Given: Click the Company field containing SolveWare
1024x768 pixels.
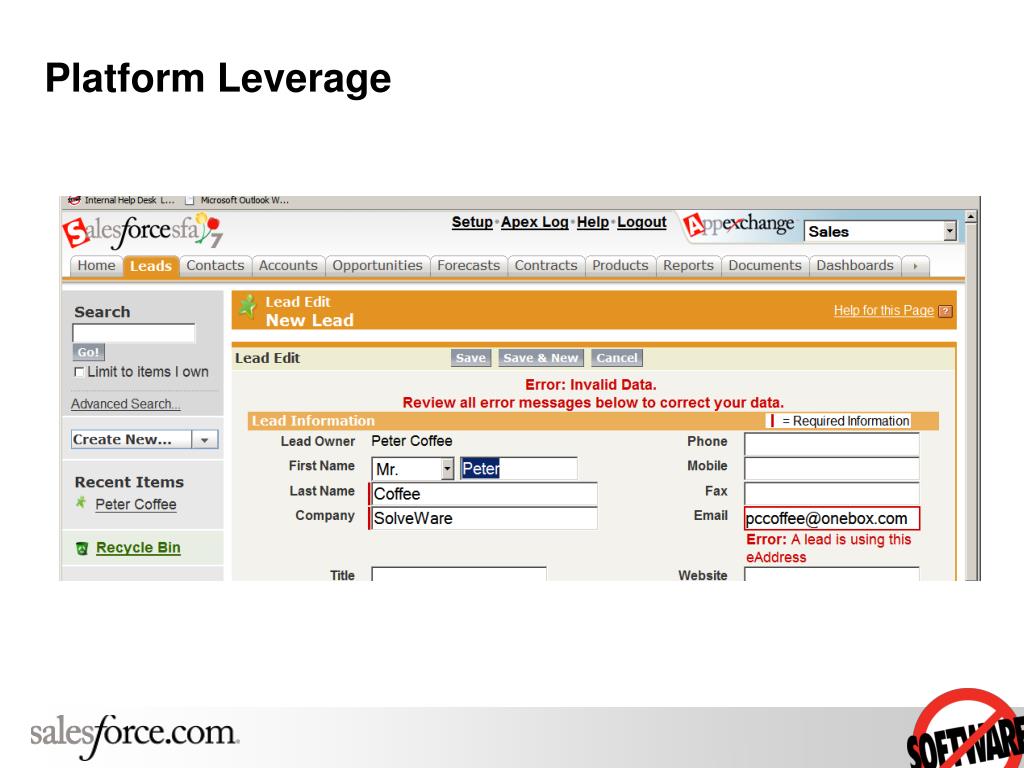Looking at the screenshot, I should coord(483,519).
